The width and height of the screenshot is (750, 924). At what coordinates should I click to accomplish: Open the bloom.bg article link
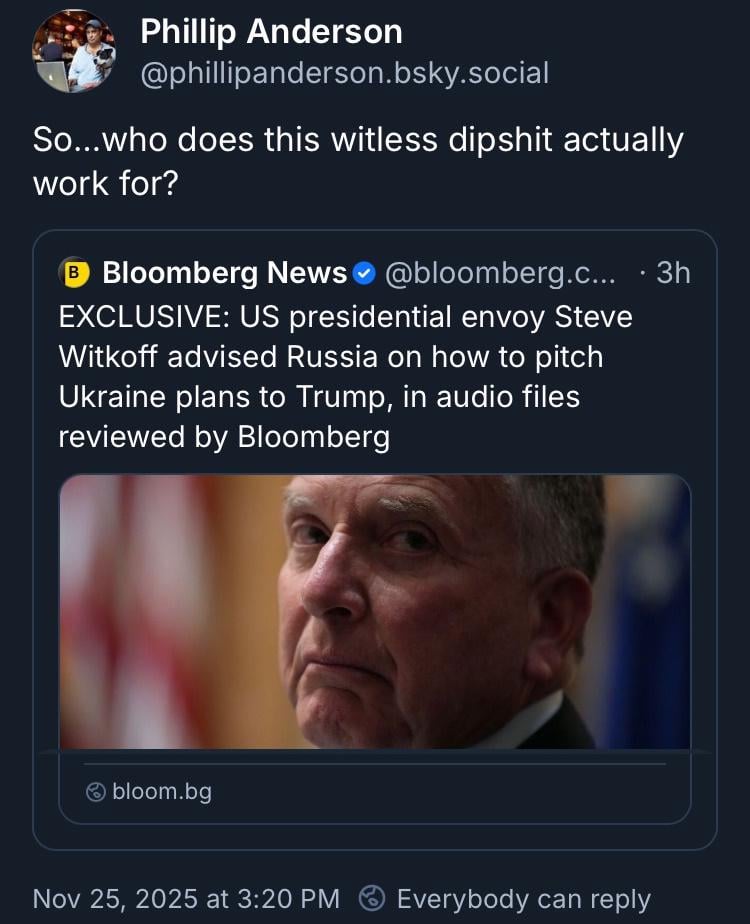click(162, 792)
